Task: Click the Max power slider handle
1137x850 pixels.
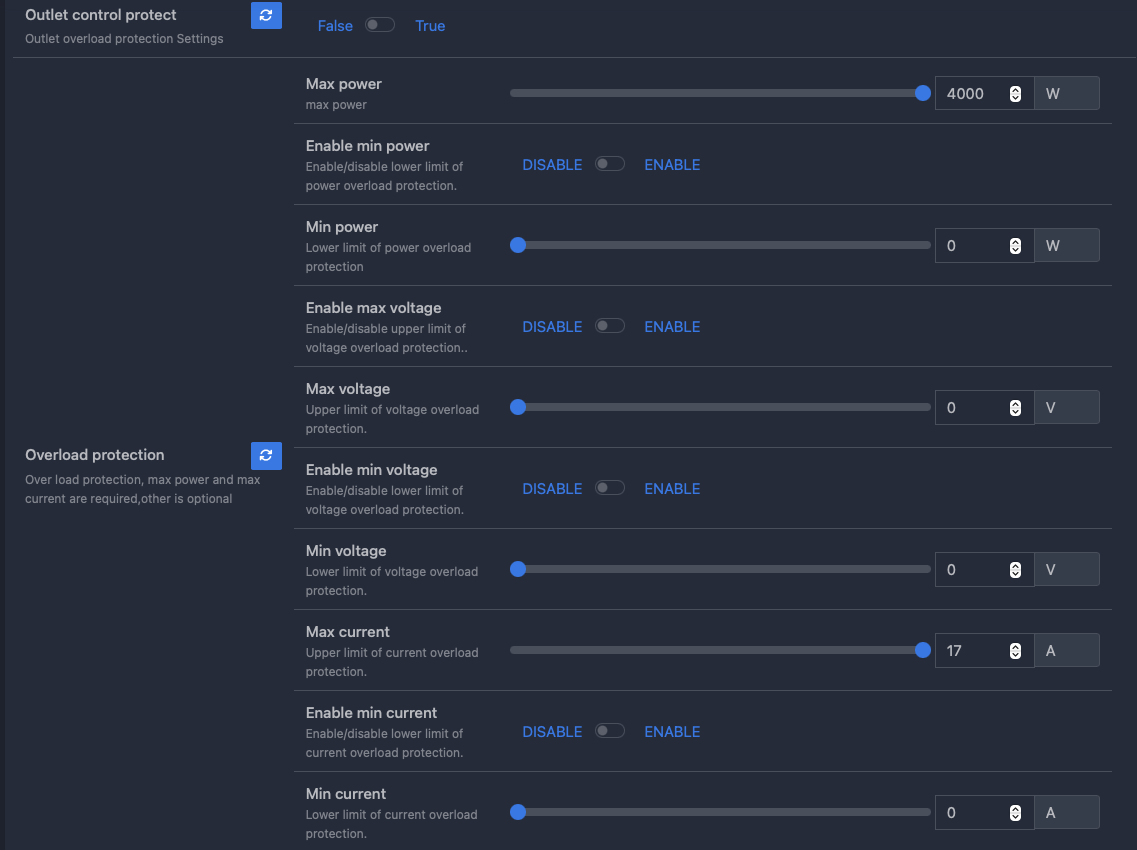Action: click(922, 93)
